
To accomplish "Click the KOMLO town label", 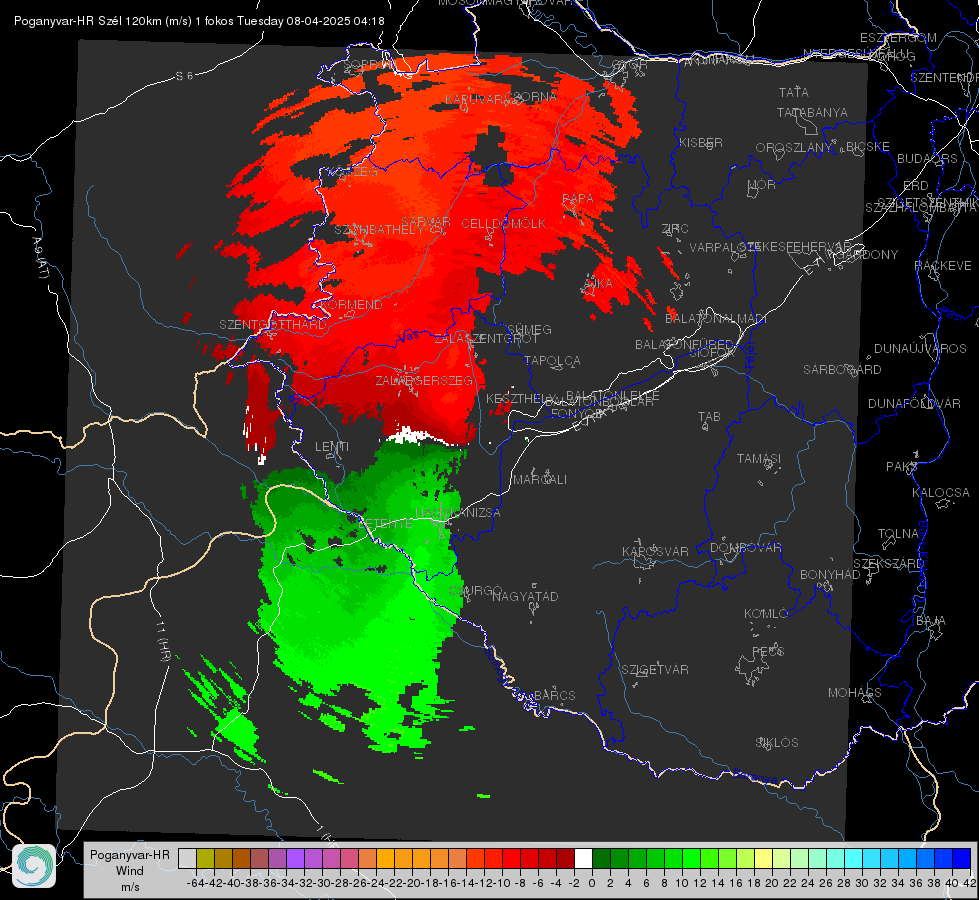I will [765, 614].
